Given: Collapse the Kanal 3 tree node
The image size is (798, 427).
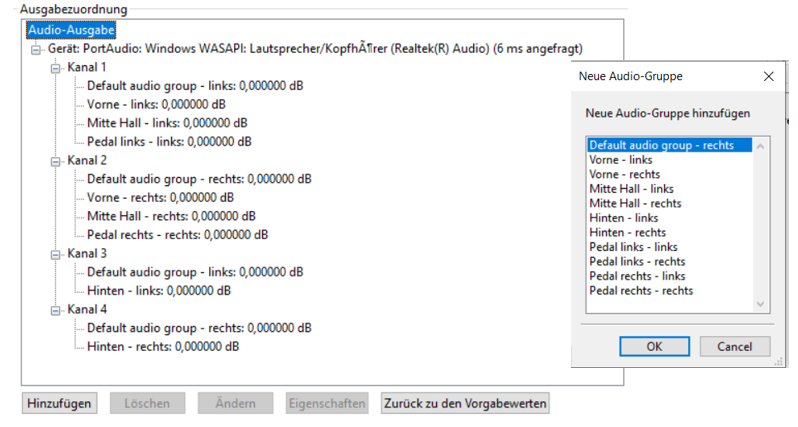Looking at the screenshot, I should pyautogui.click(x=55, y=253).
